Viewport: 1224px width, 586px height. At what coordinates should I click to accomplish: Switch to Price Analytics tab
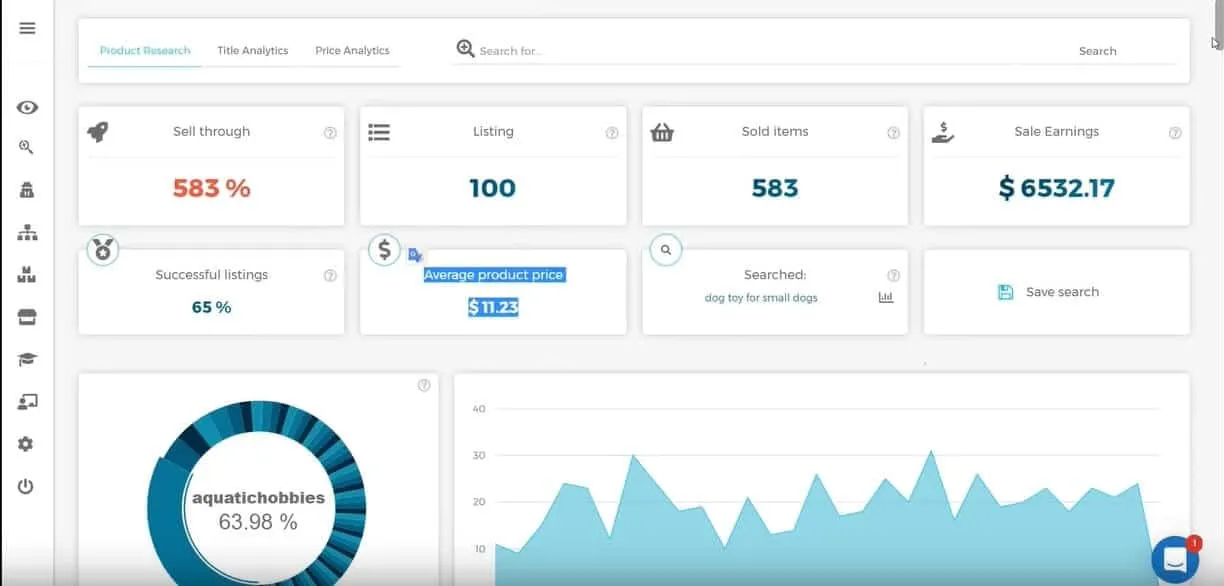[352, 51]
